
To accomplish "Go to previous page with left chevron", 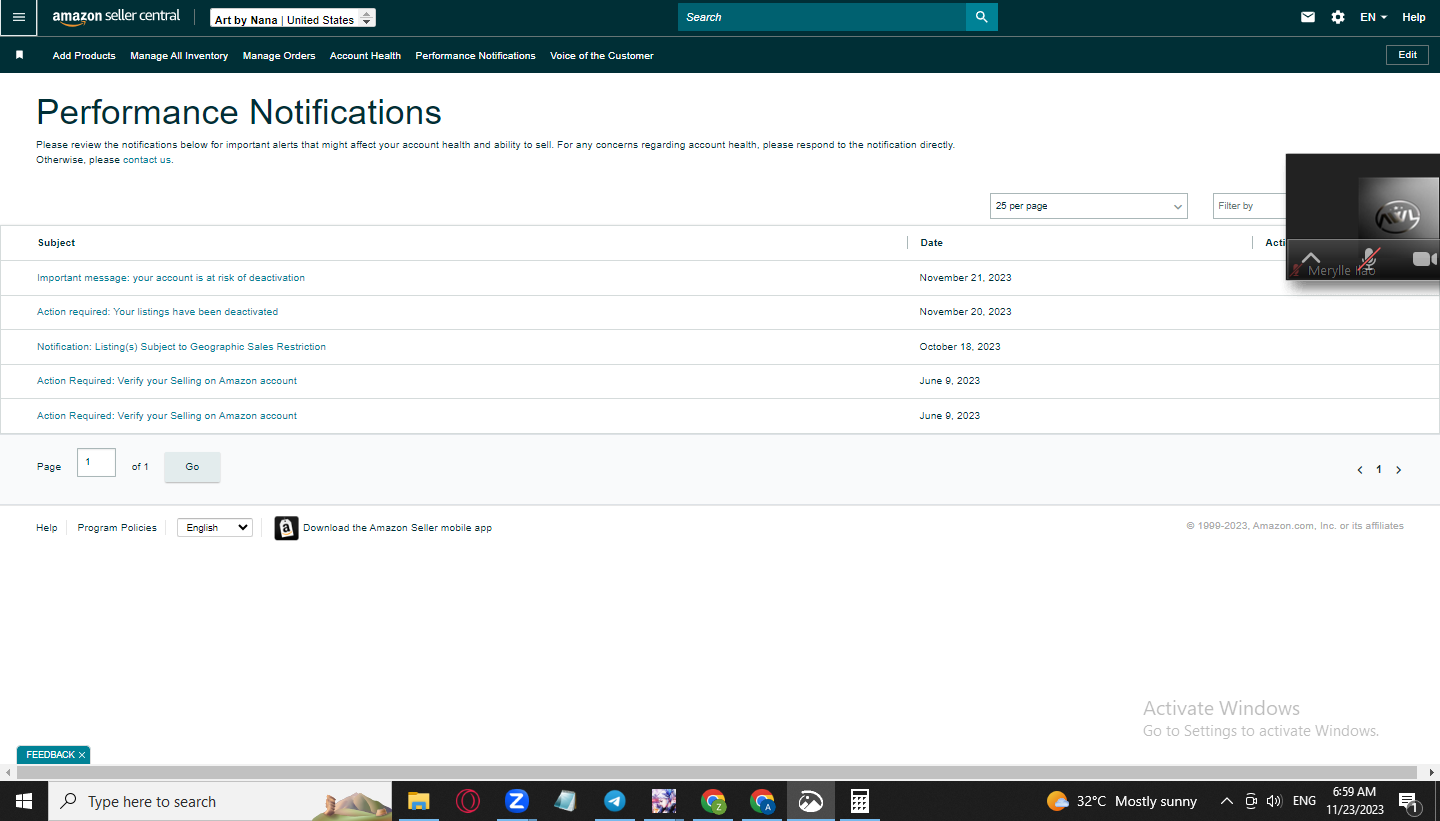I will tap(1360, 470).
